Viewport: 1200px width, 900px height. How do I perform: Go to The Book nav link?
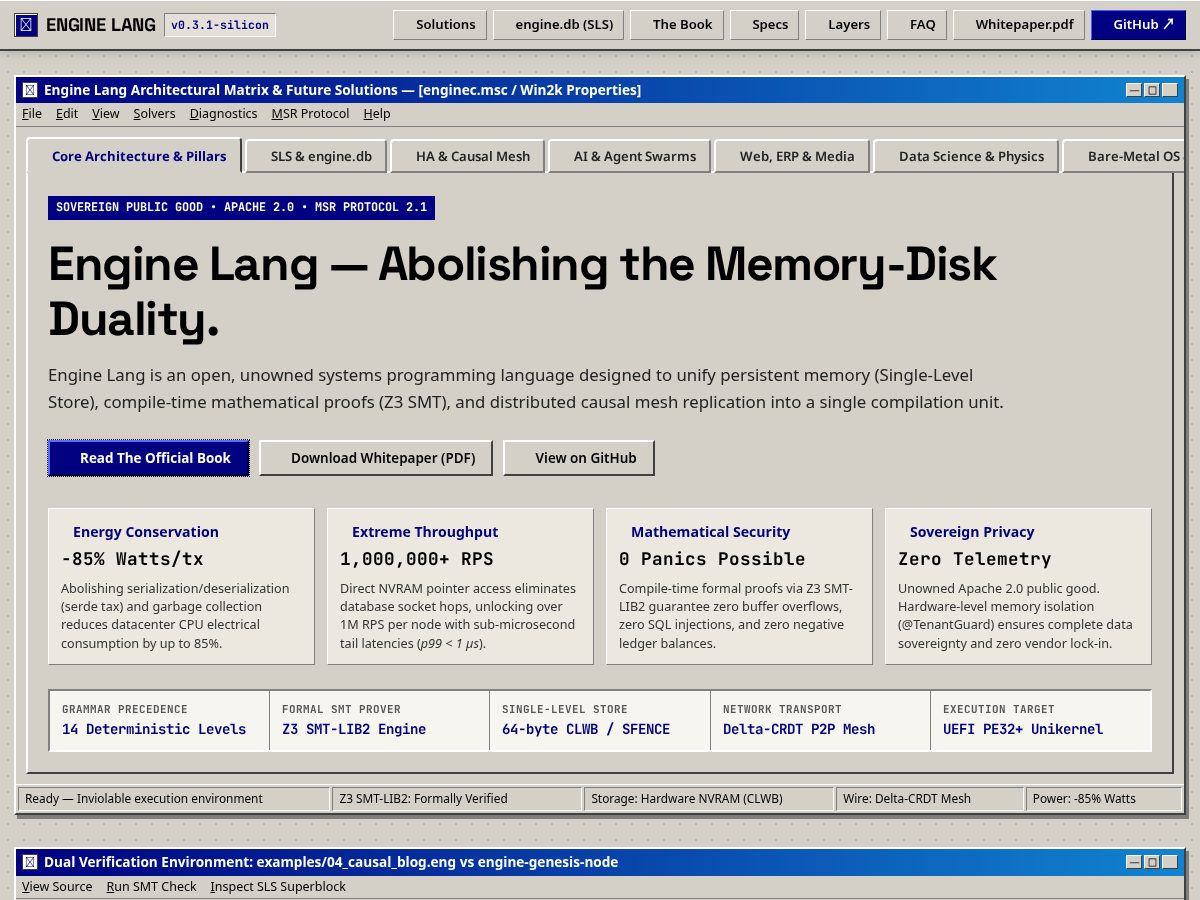(677, 24)
